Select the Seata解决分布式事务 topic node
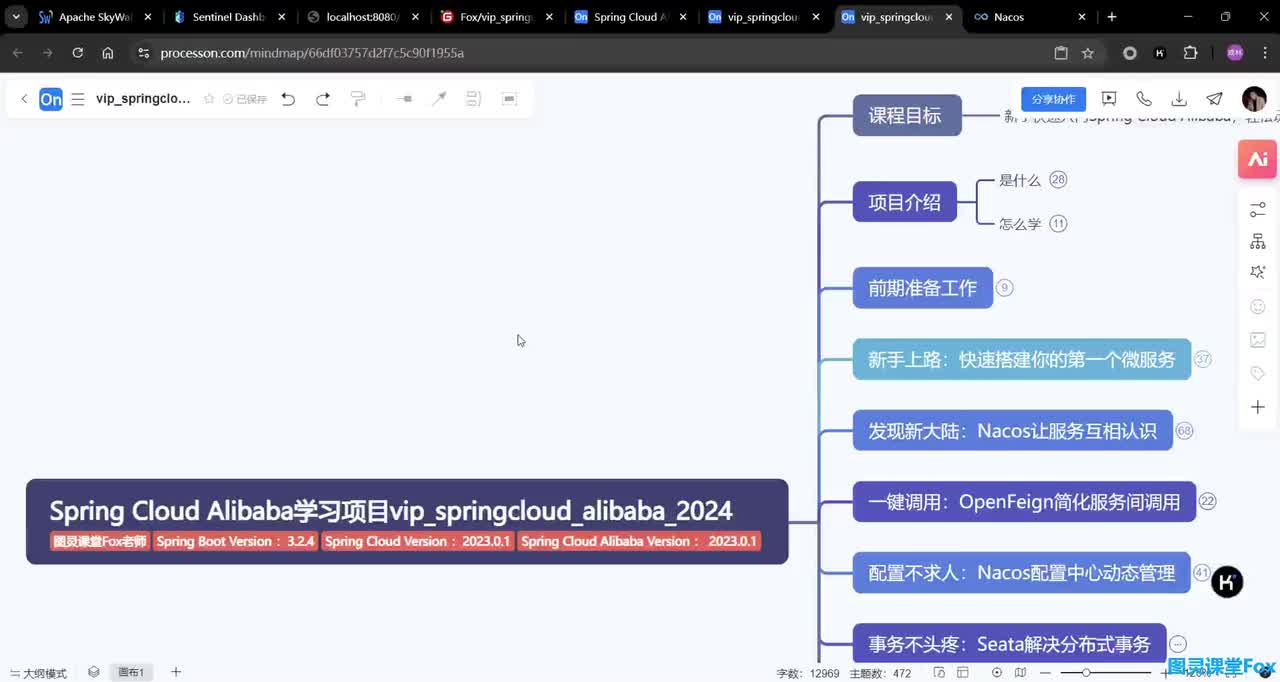 point(1009,642)
